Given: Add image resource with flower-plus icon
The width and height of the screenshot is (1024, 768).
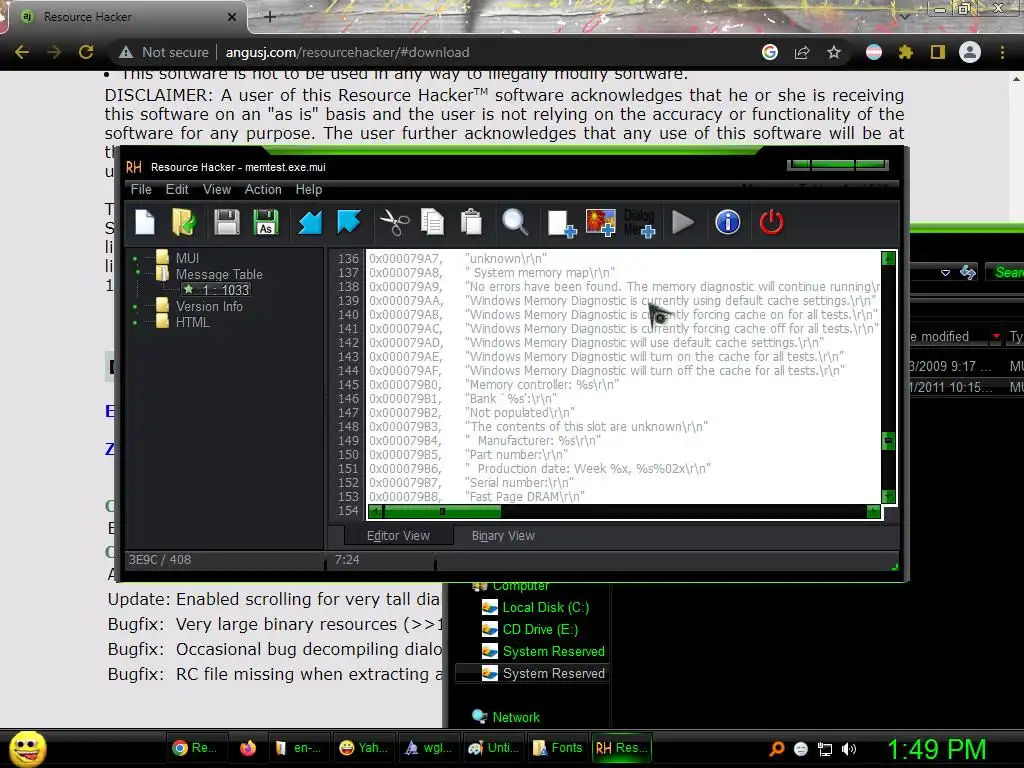Looking at the screenshot, I should tap(601, 223).
